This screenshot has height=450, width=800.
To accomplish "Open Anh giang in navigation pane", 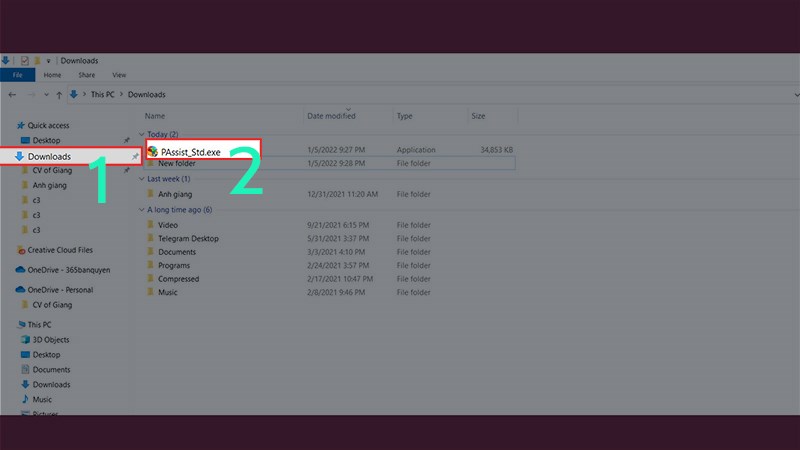I will (x=49, y=185).
